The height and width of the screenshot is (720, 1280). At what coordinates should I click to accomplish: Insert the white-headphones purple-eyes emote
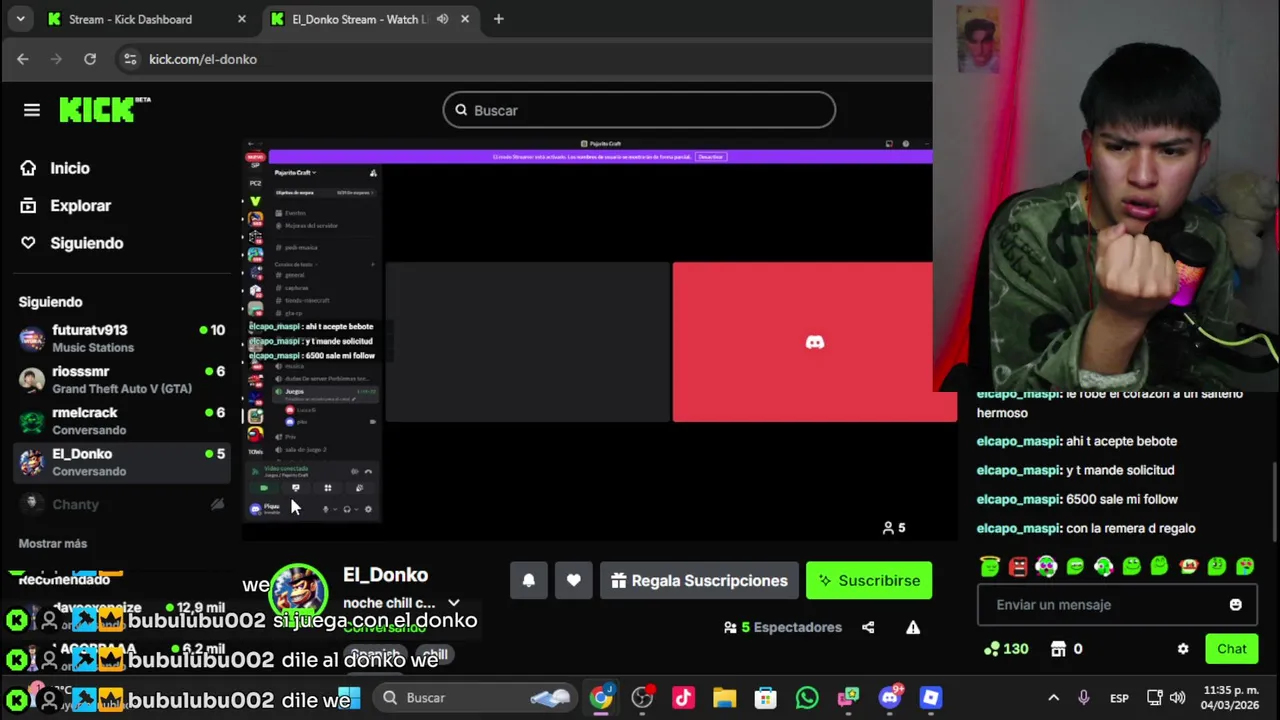click(1046, 567)
